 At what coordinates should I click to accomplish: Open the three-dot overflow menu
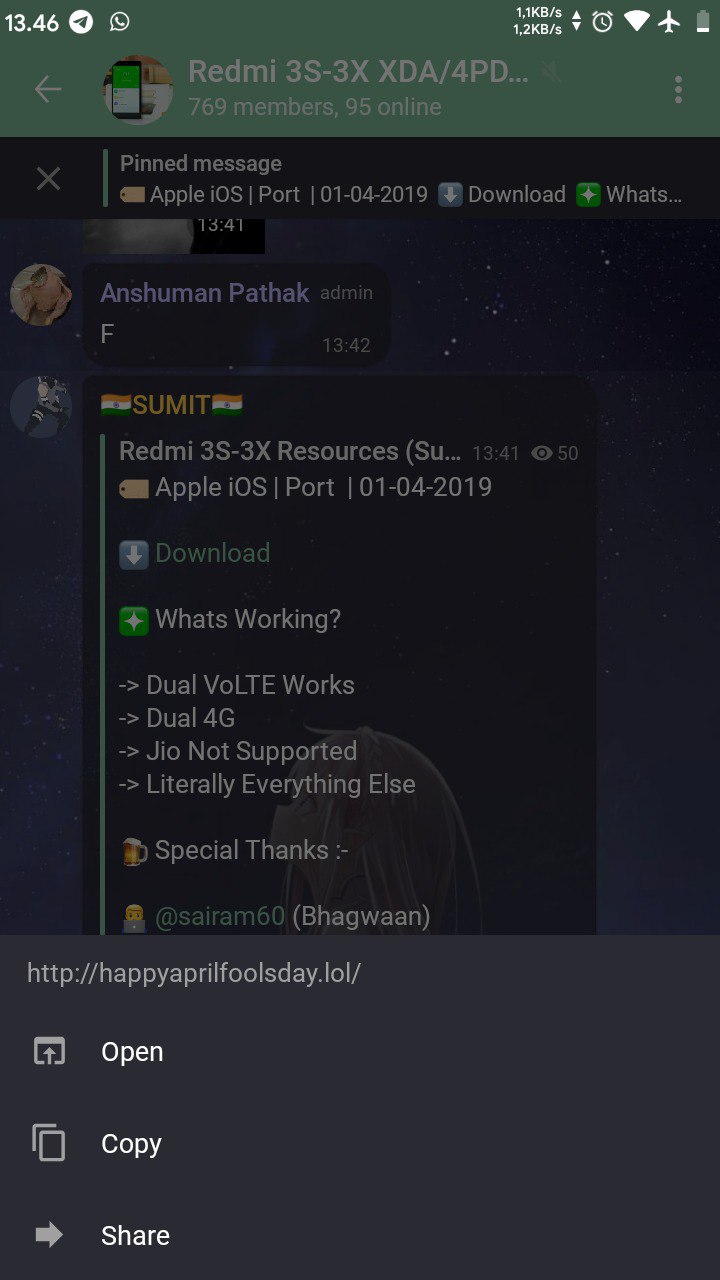[679, 90]
